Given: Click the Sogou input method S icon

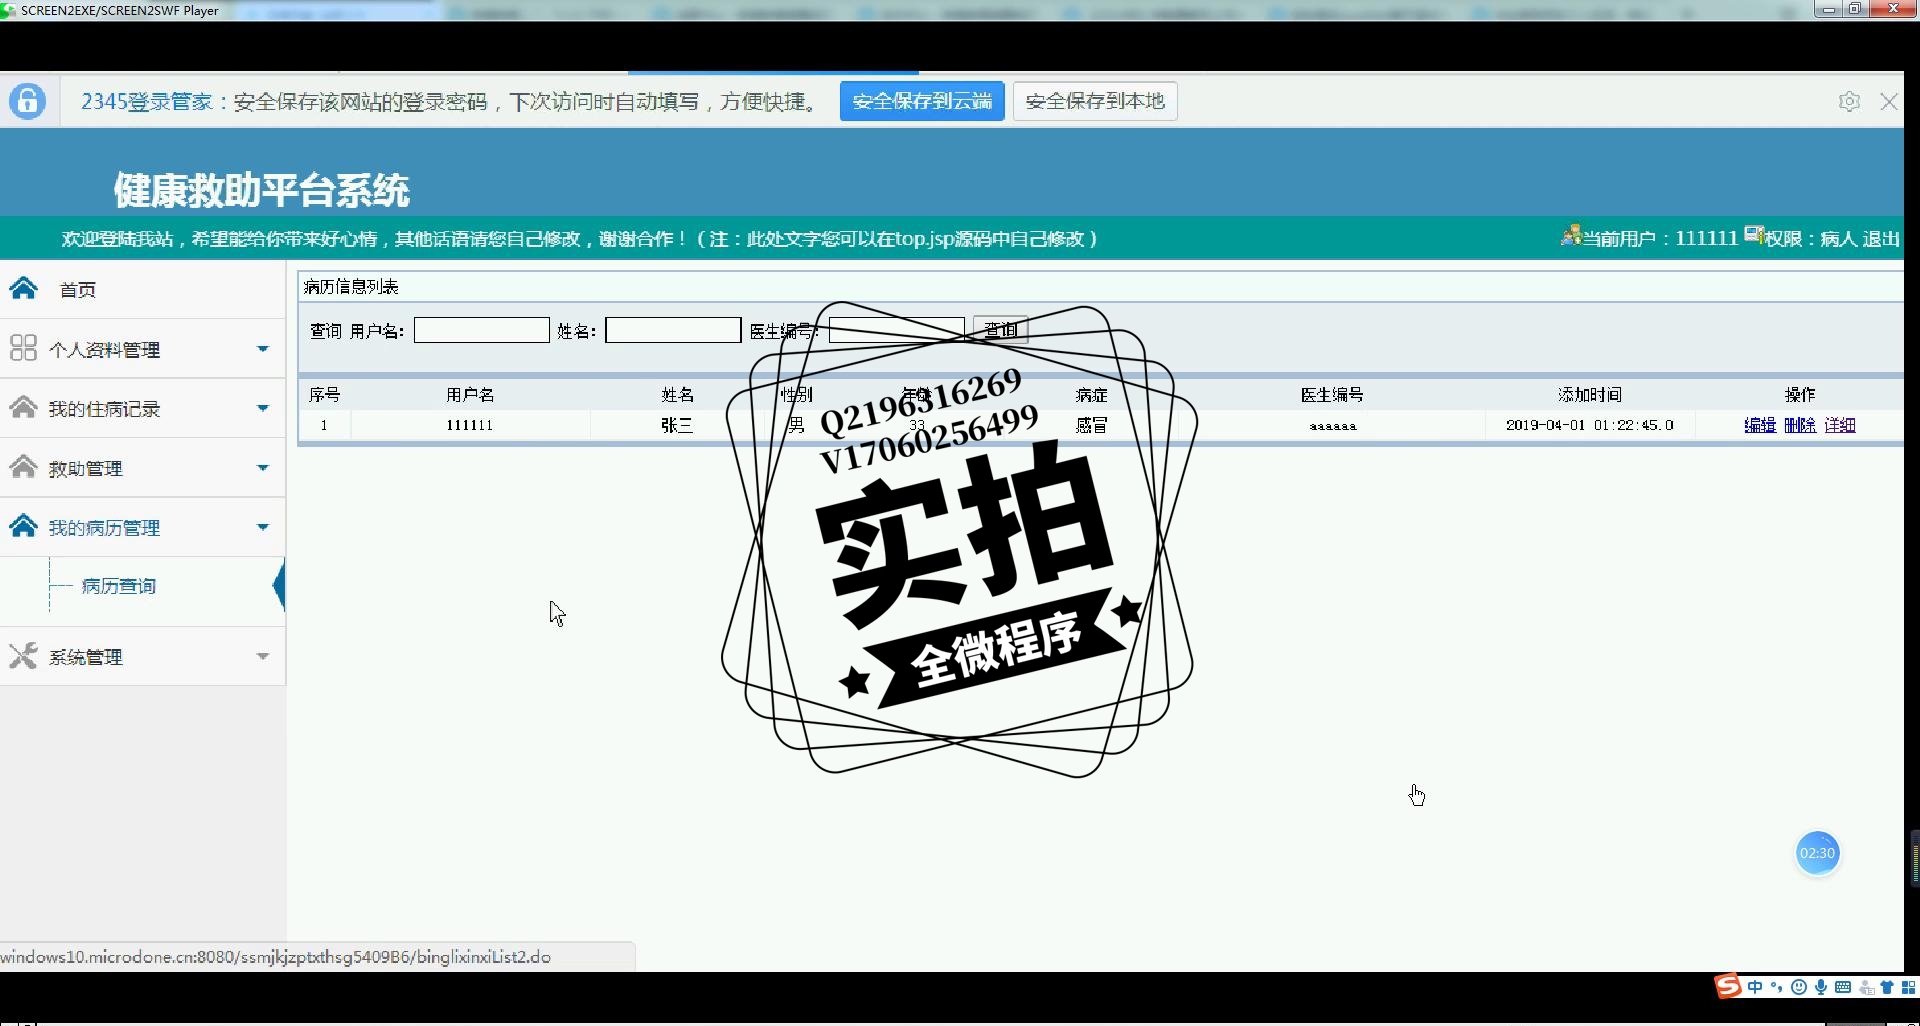Looking at the screenshot, I should pyautogui.click(x=1728, y=986).
